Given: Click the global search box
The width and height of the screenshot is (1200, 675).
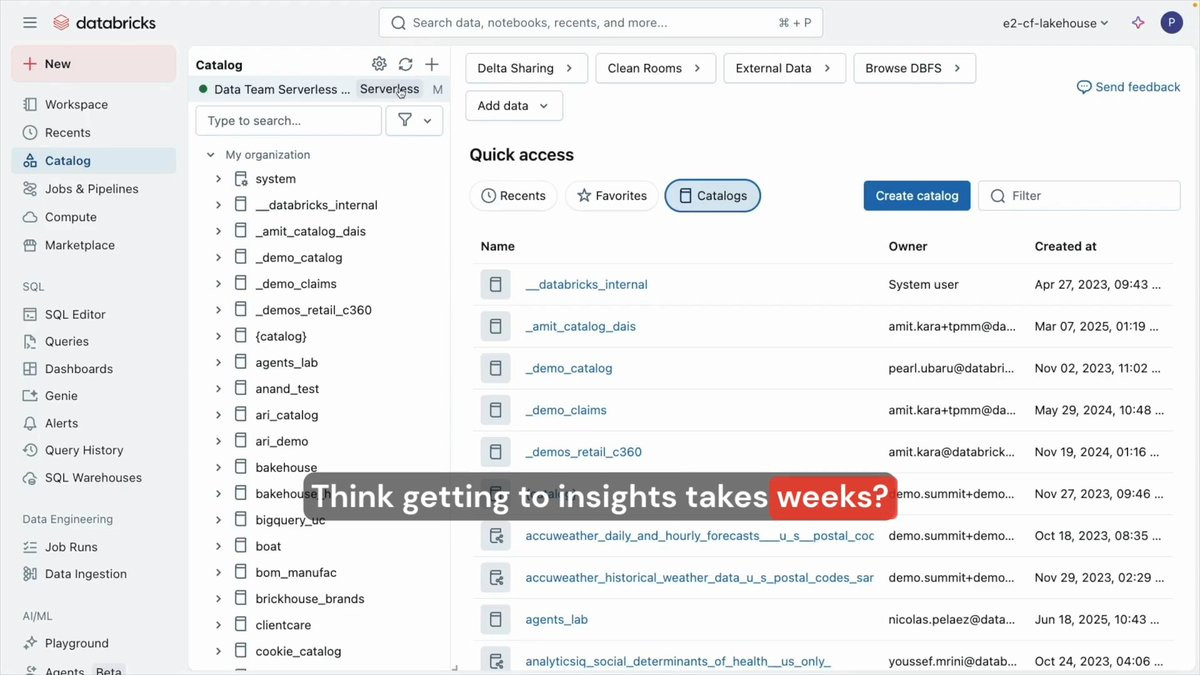Looking at the screenshot, I should 600,22.
